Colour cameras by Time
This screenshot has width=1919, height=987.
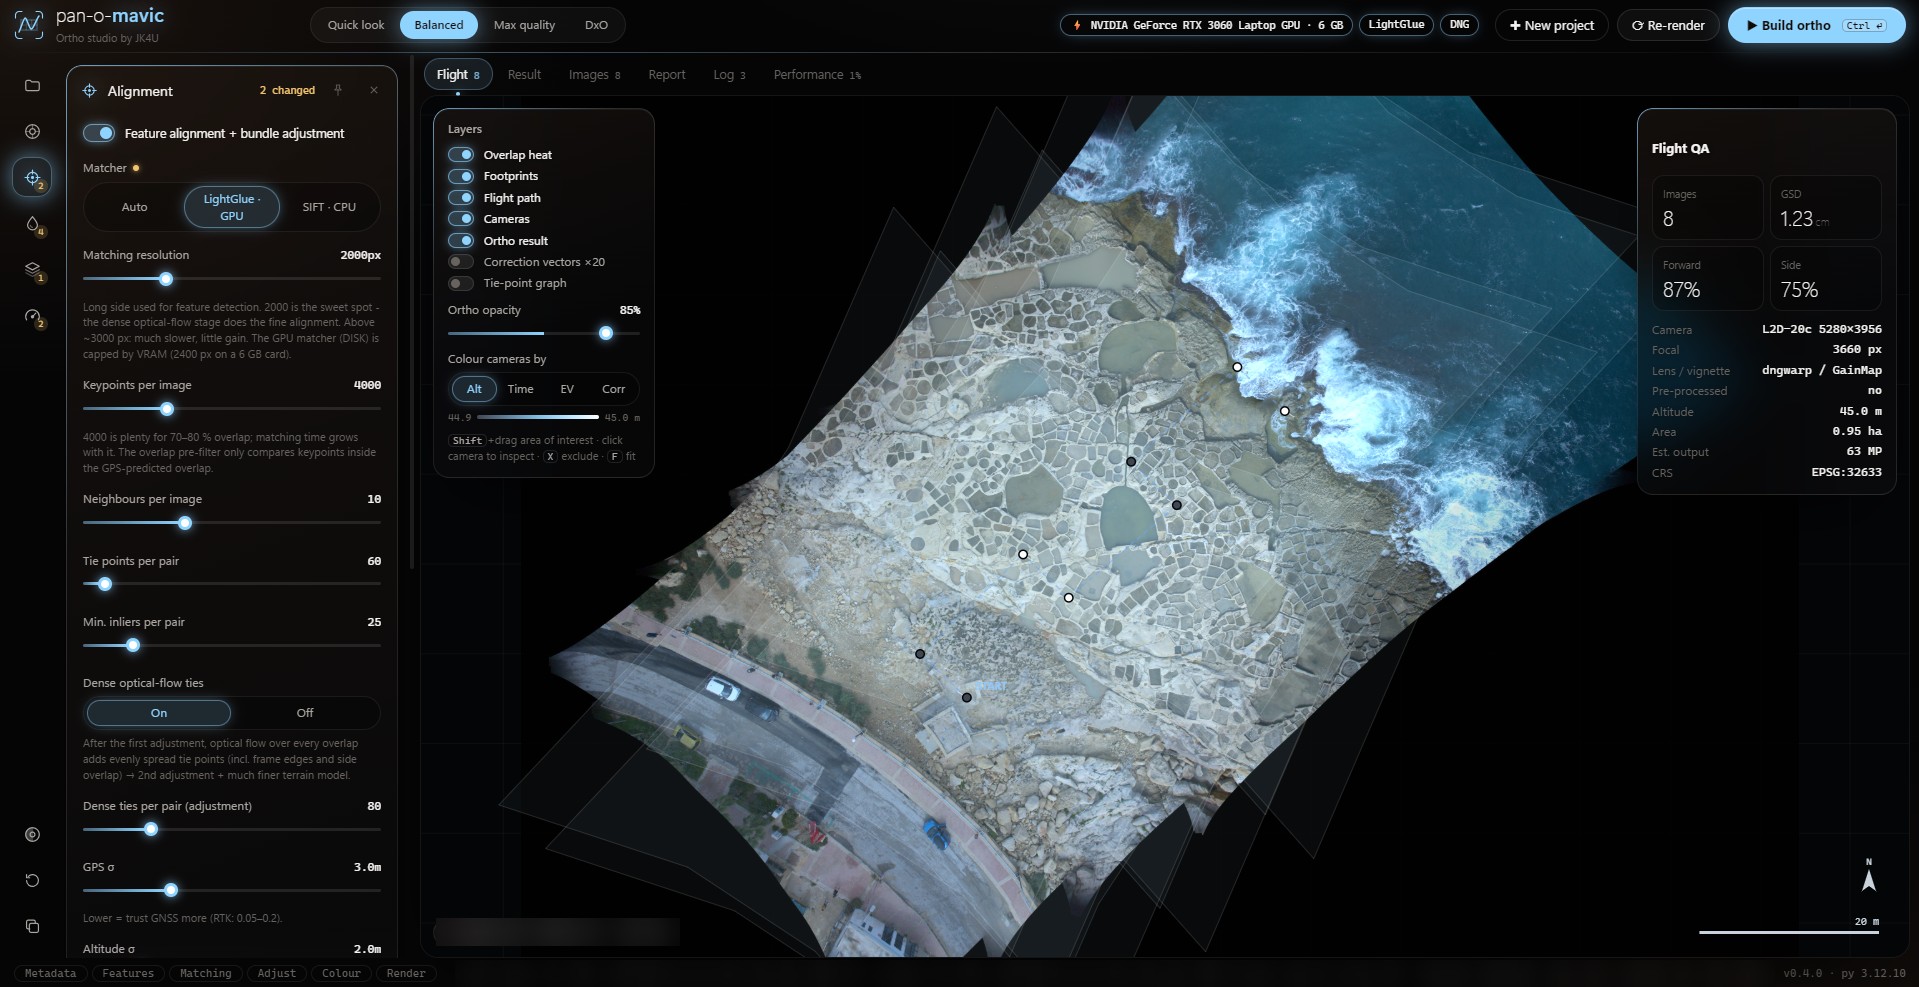click(x=520, y=389)
